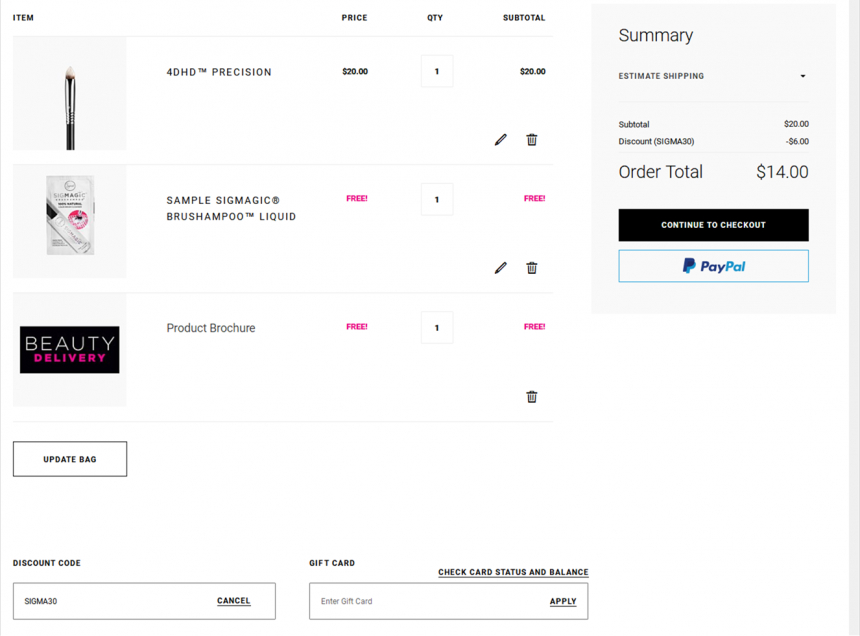Open Check Card Status and Balance link
The image size is (860, 636).
tap(513, 572)
